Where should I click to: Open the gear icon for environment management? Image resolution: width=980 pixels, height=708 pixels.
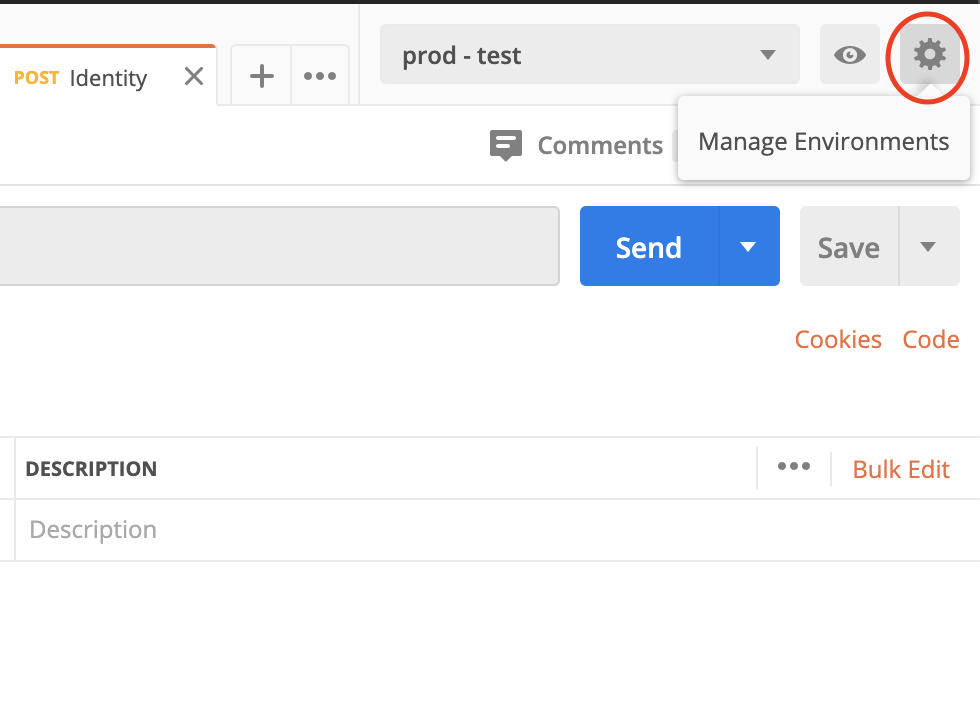click(x=929, y=54)
